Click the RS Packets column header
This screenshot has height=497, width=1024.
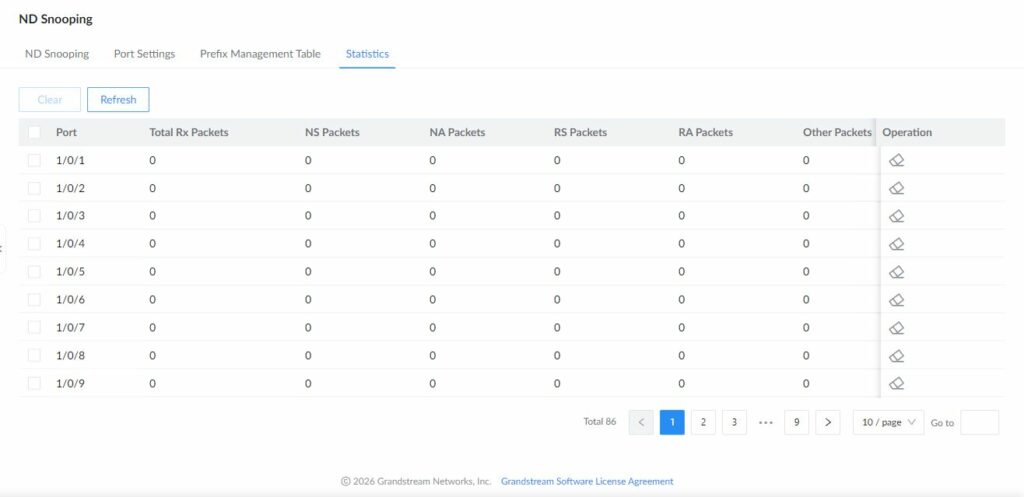(581, 132)
